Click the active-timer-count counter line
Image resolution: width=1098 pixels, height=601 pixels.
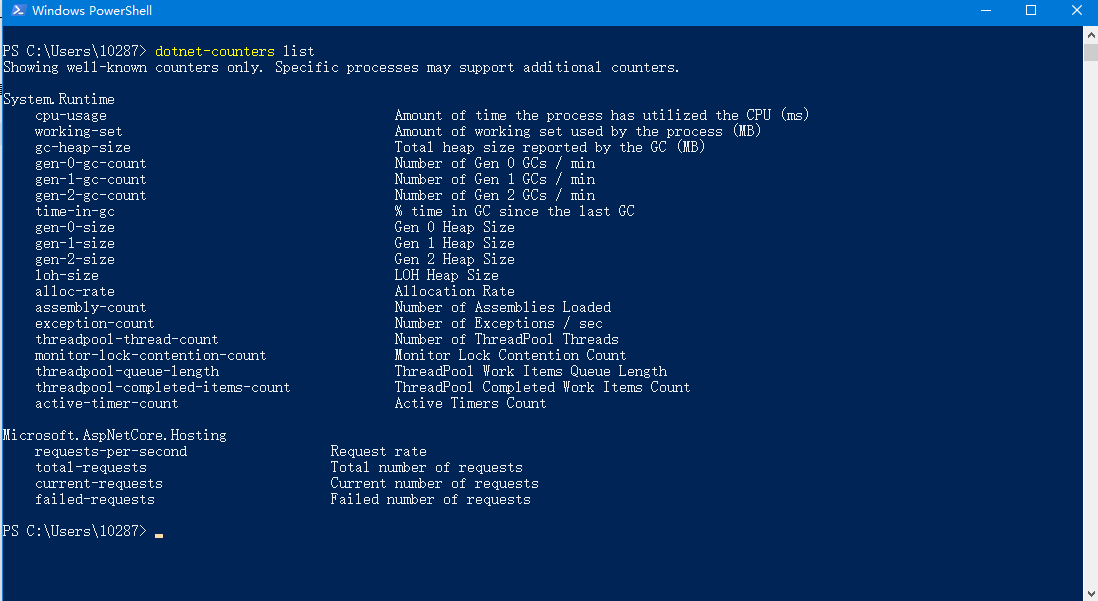(x=105, y=403)
